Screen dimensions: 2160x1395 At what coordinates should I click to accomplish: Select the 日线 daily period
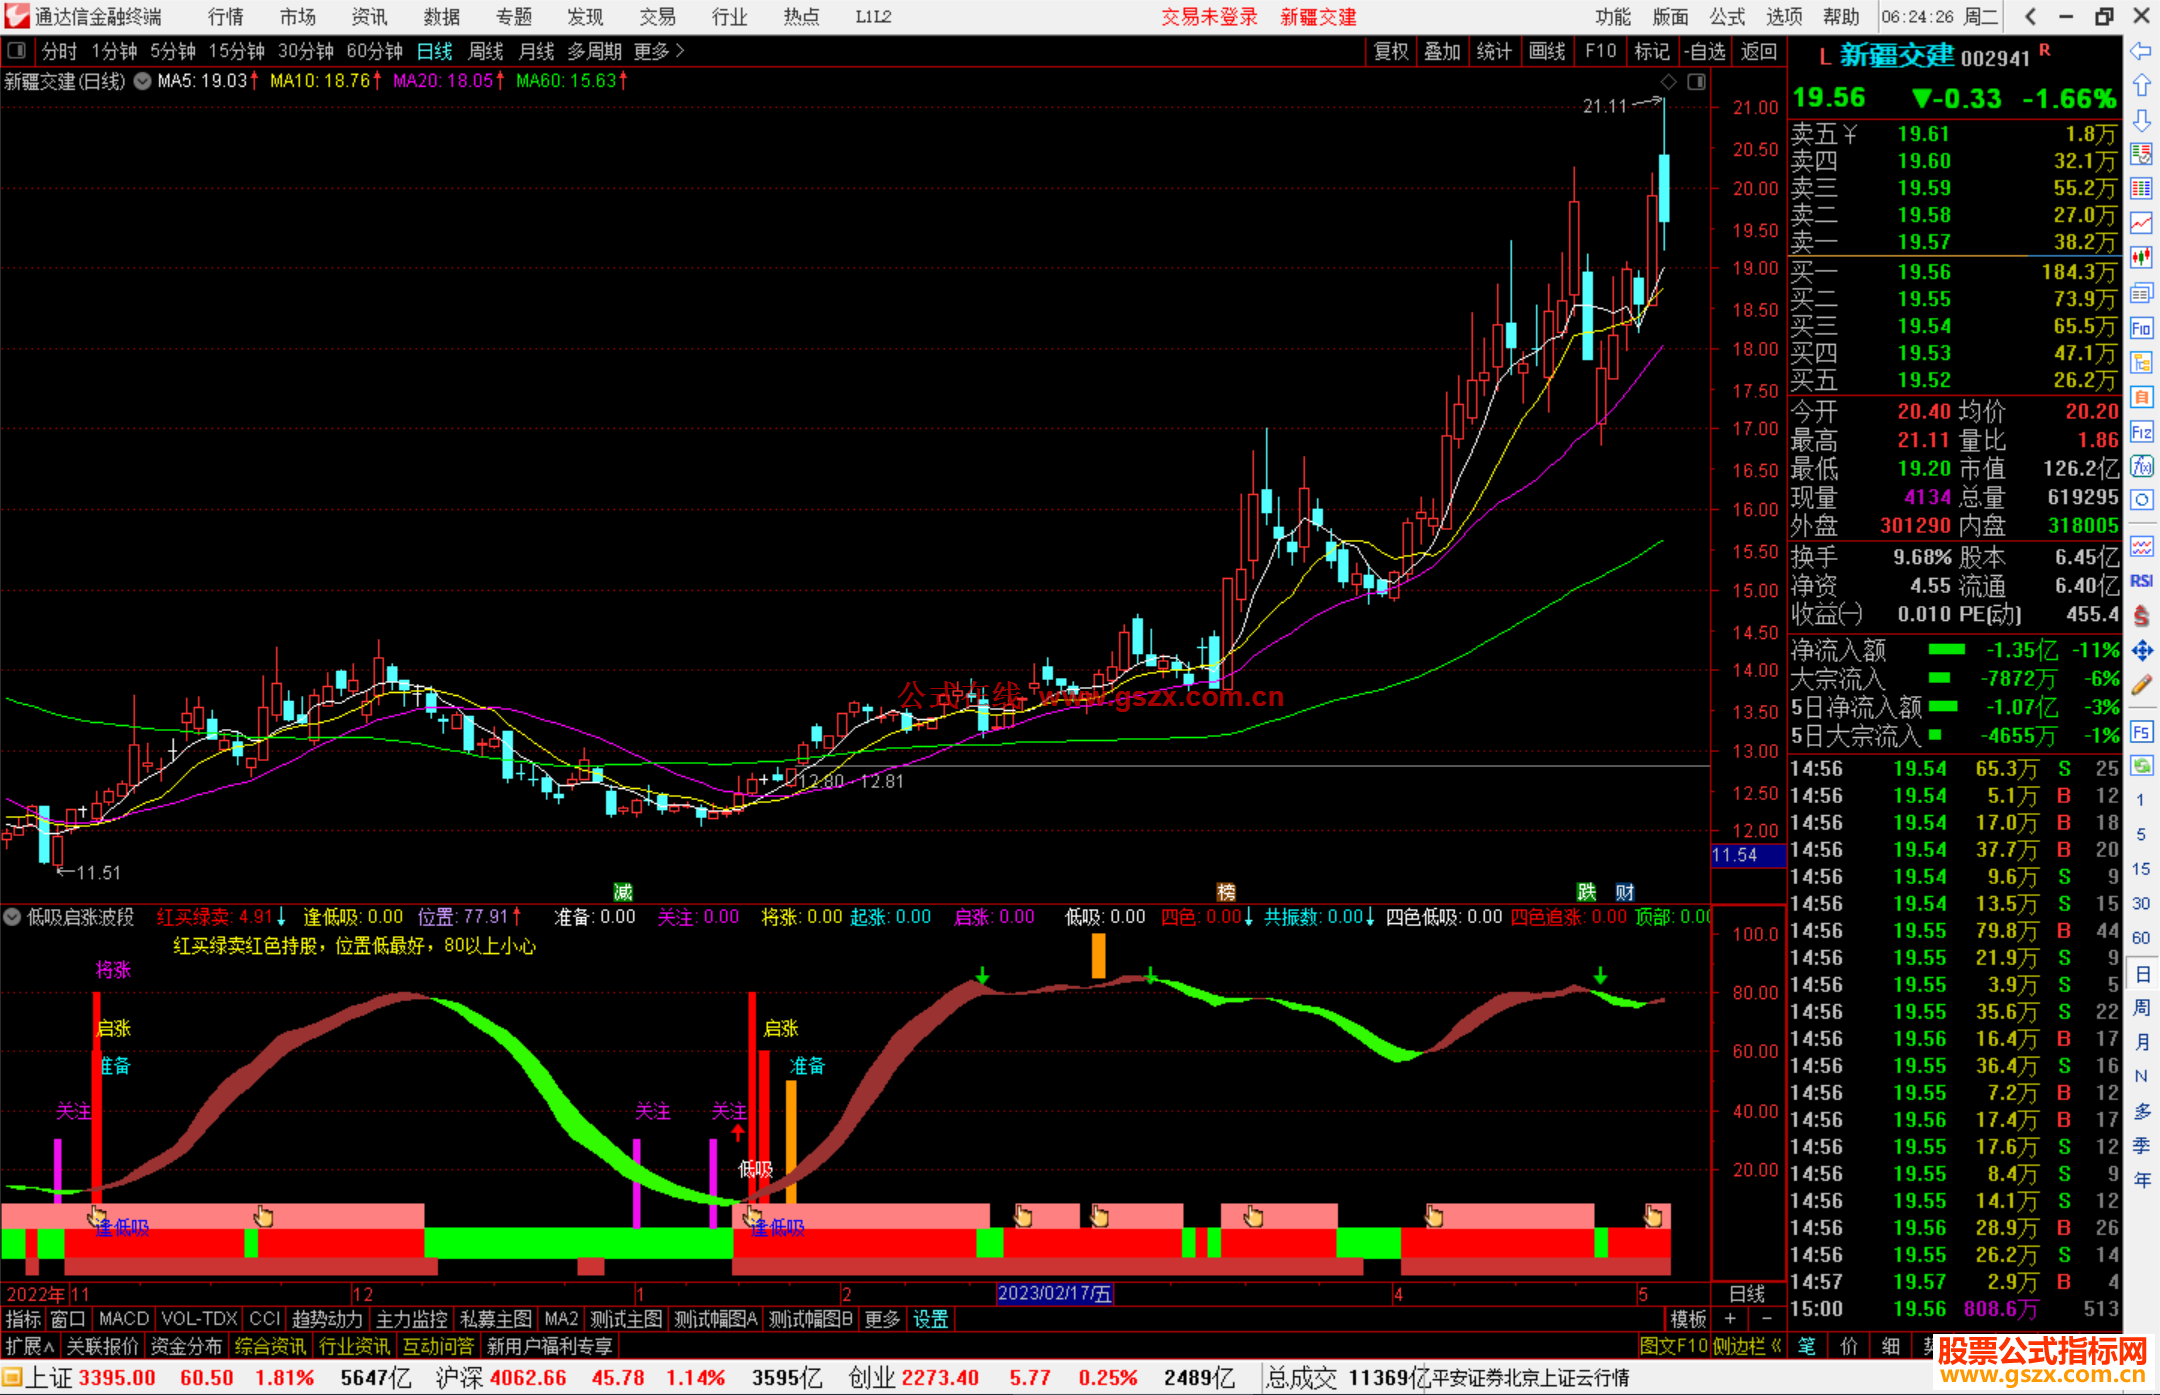coord(434,51)
